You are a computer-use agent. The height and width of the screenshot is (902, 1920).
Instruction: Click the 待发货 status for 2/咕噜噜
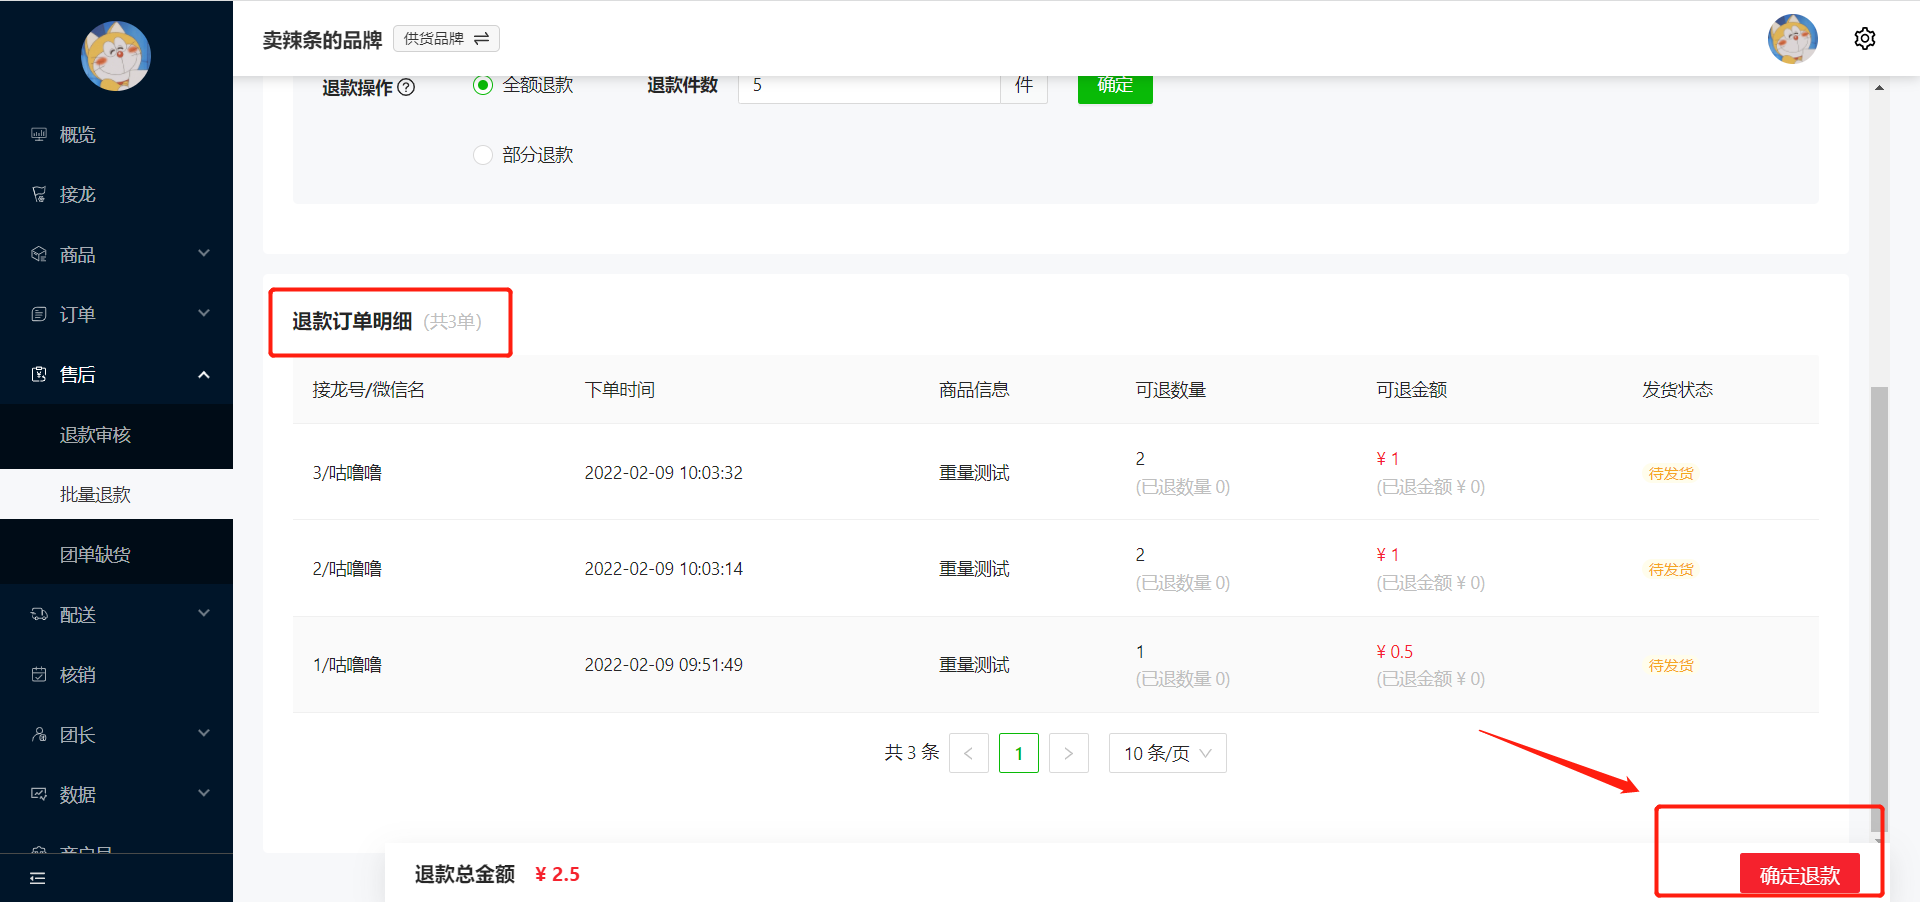click(1670, 569)
